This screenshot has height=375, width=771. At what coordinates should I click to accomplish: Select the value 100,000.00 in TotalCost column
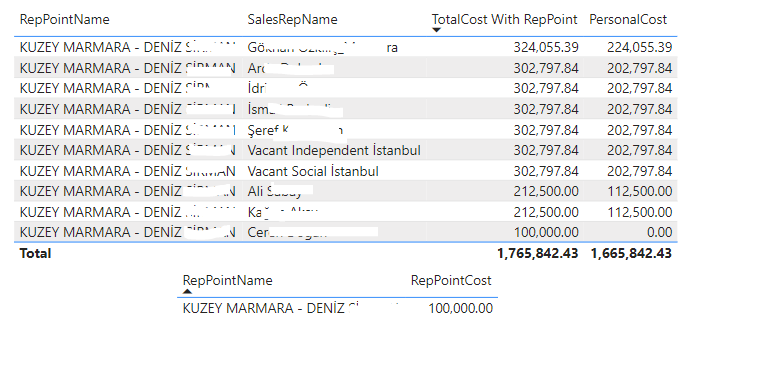point(546,232)
